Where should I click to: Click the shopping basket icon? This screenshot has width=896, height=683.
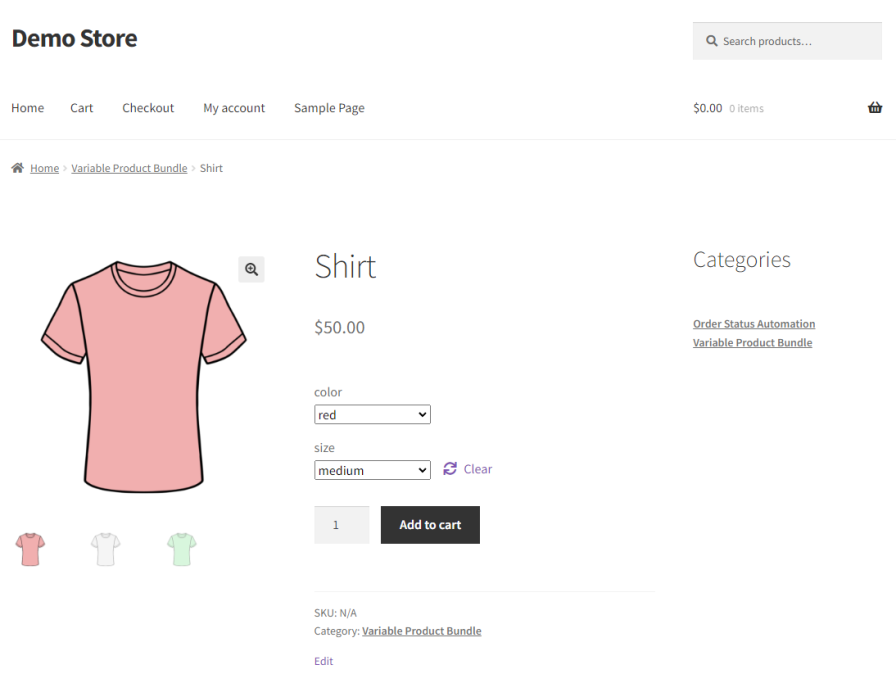pyautogui.click(x=875, y=108)
